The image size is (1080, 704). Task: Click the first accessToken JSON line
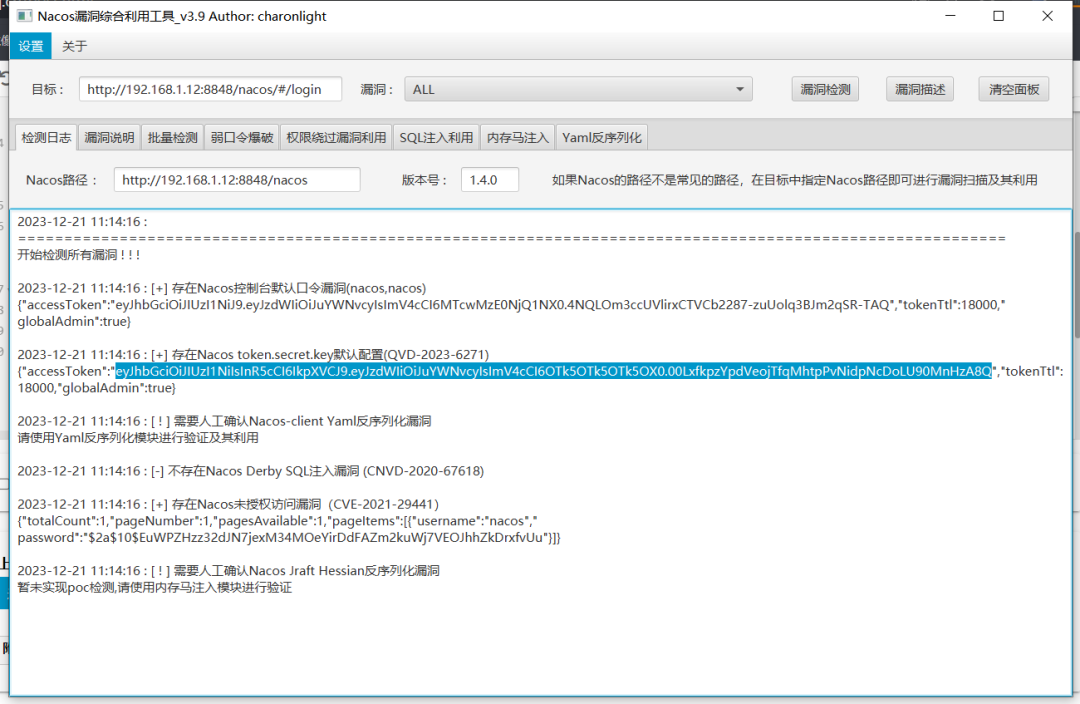(511, 304)
